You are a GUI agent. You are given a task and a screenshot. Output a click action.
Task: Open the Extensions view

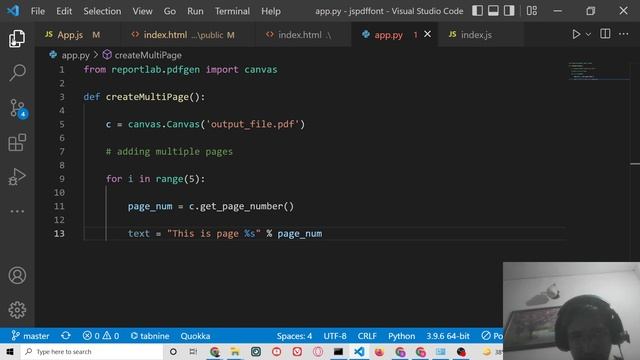pos(17,142)
